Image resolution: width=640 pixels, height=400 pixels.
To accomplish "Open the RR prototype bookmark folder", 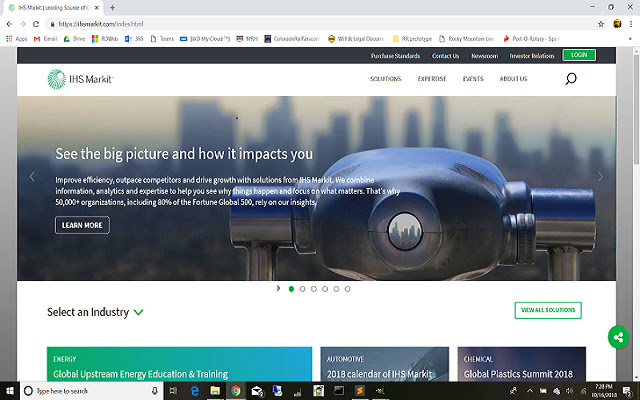I will [x=412, y=39].
